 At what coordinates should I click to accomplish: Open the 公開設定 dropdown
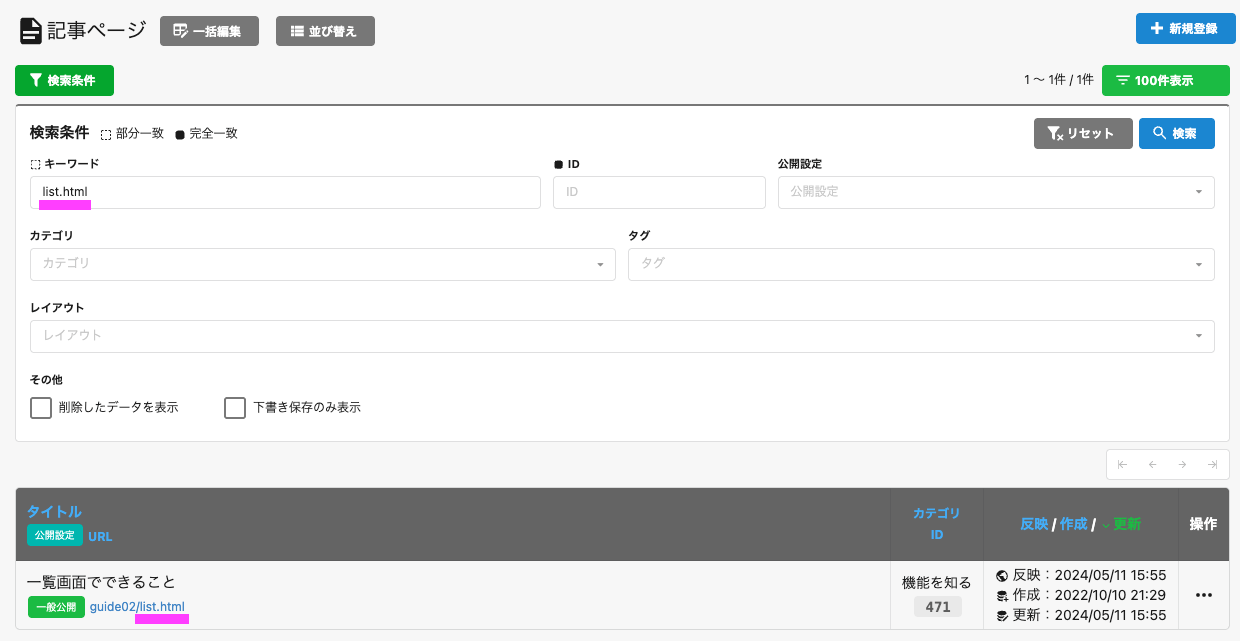click(995, 192)
